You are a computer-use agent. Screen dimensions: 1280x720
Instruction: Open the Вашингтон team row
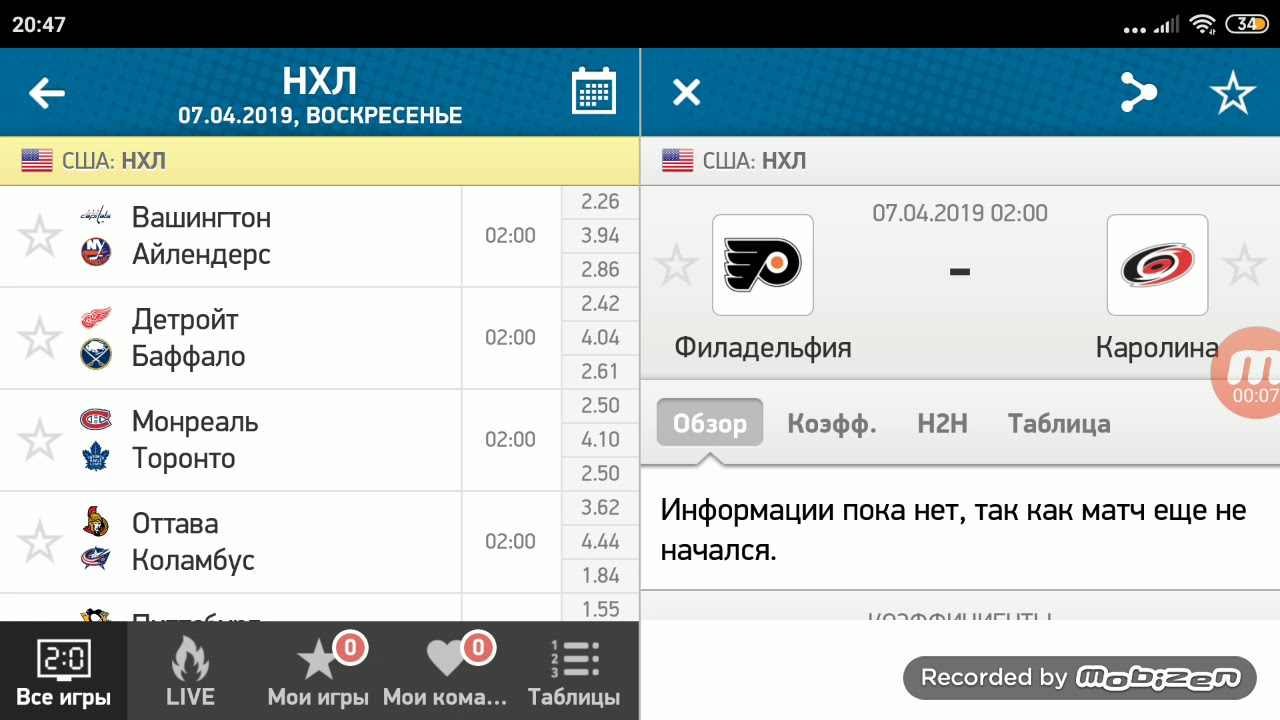pyautogui.click(x=201, y=217)
